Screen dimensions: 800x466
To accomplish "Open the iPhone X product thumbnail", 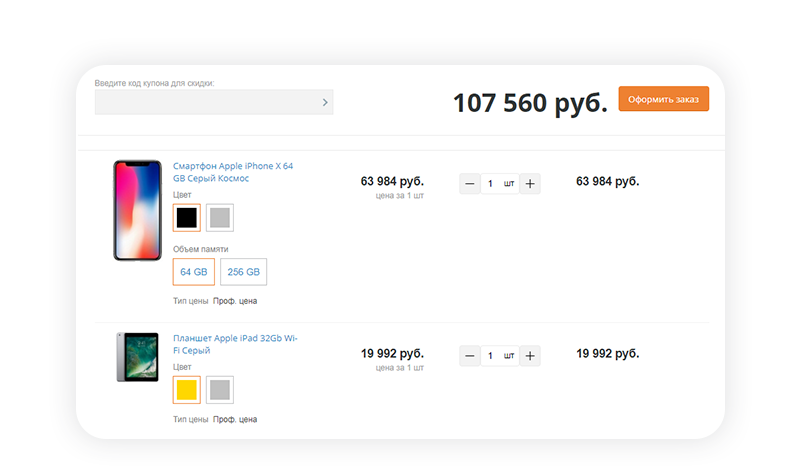I will coord(137,210).
